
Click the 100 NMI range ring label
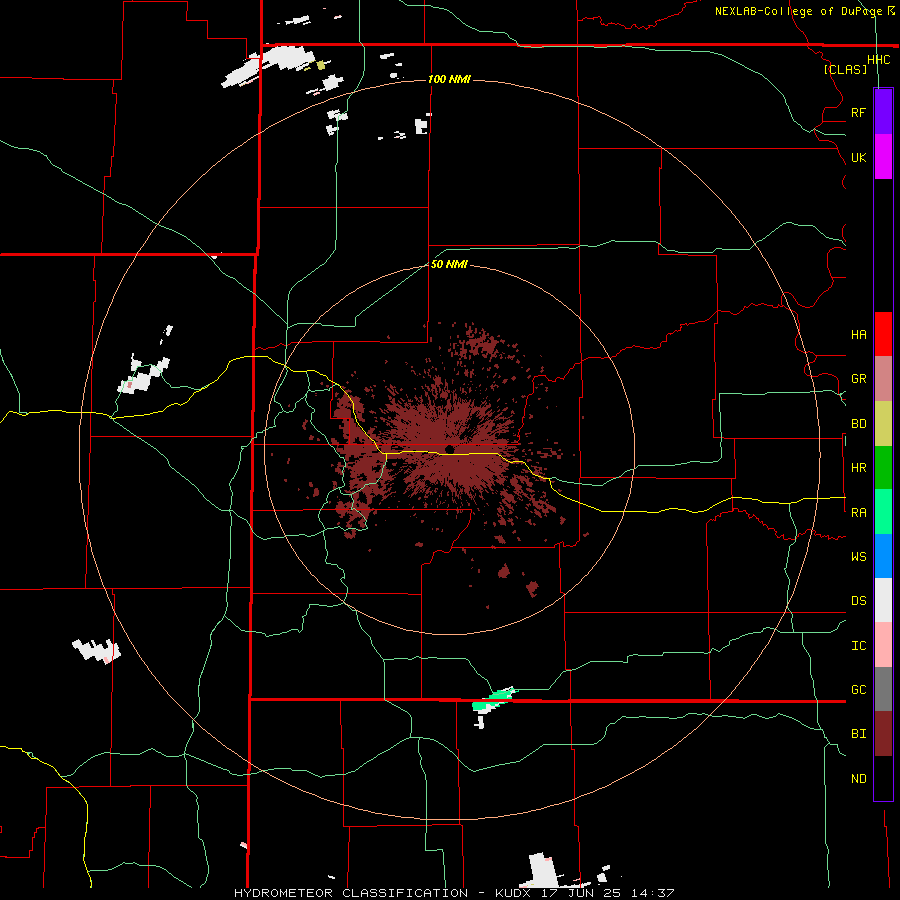[x=449, y=79]
